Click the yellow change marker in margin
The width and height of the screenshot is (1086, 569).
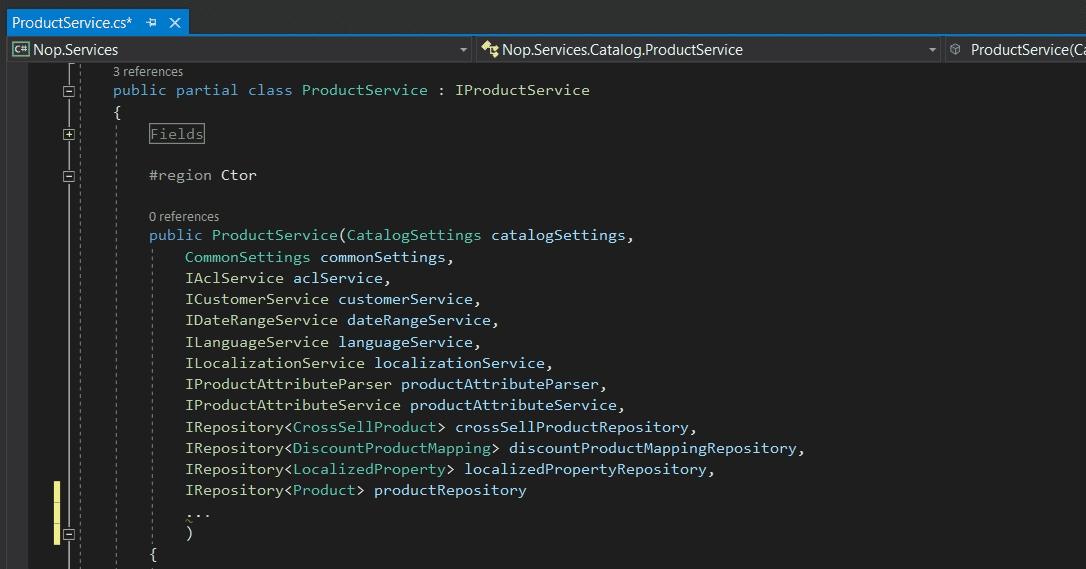pos(57,513)
